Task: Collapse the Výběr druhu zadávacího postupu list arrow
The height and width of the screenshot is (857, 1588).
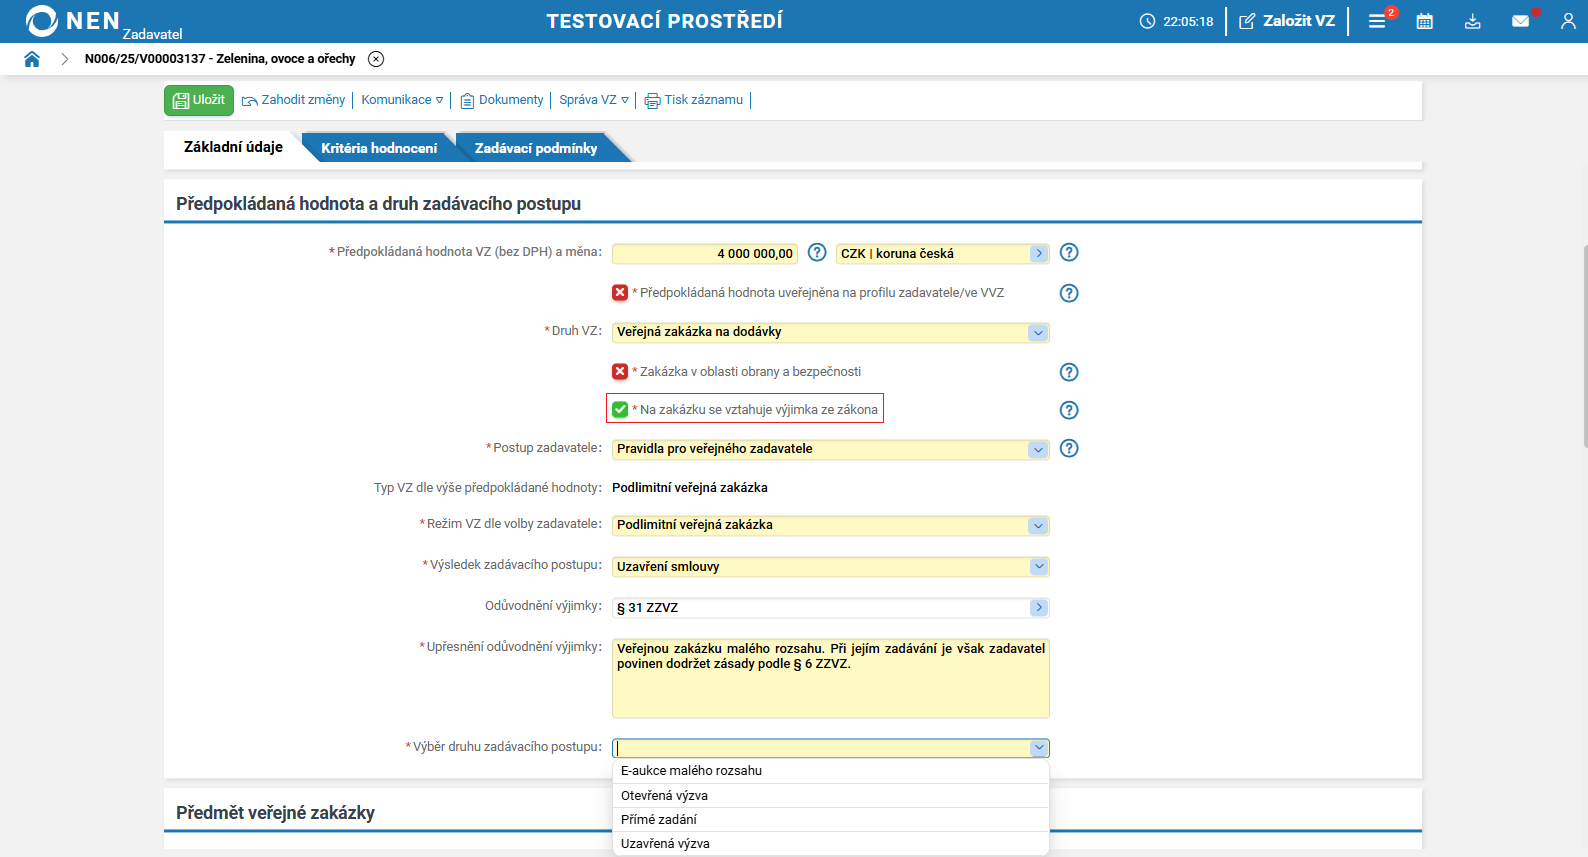Action: pyautogui.click(x=1040, y=748)
